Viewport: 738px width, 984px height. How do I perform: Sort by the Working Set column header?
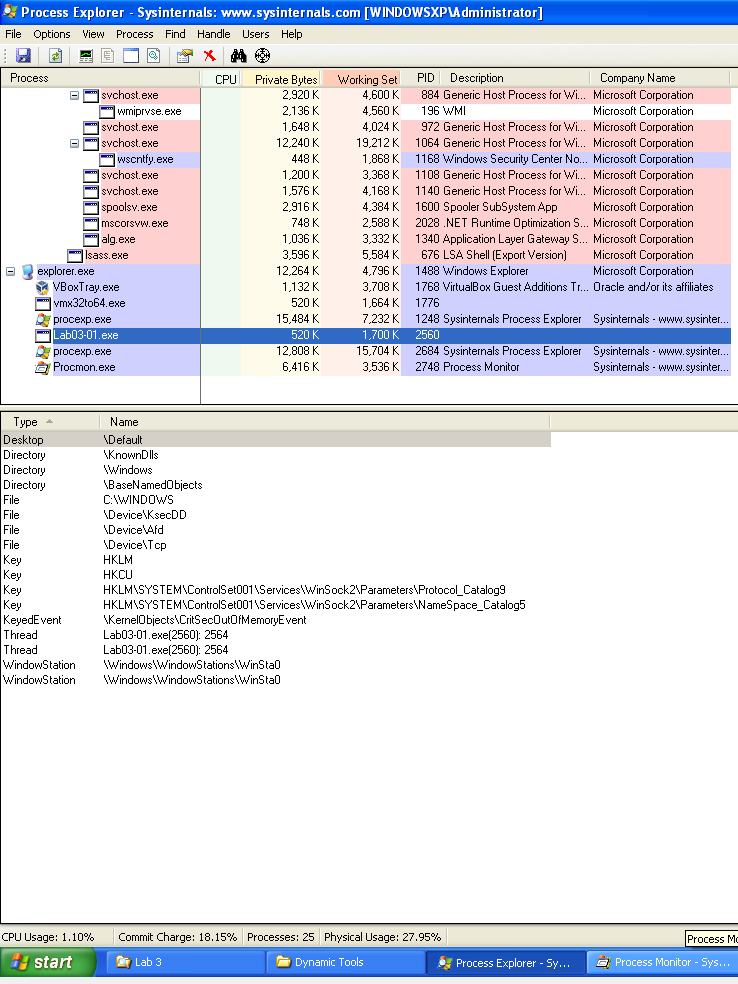click(361, 78)
